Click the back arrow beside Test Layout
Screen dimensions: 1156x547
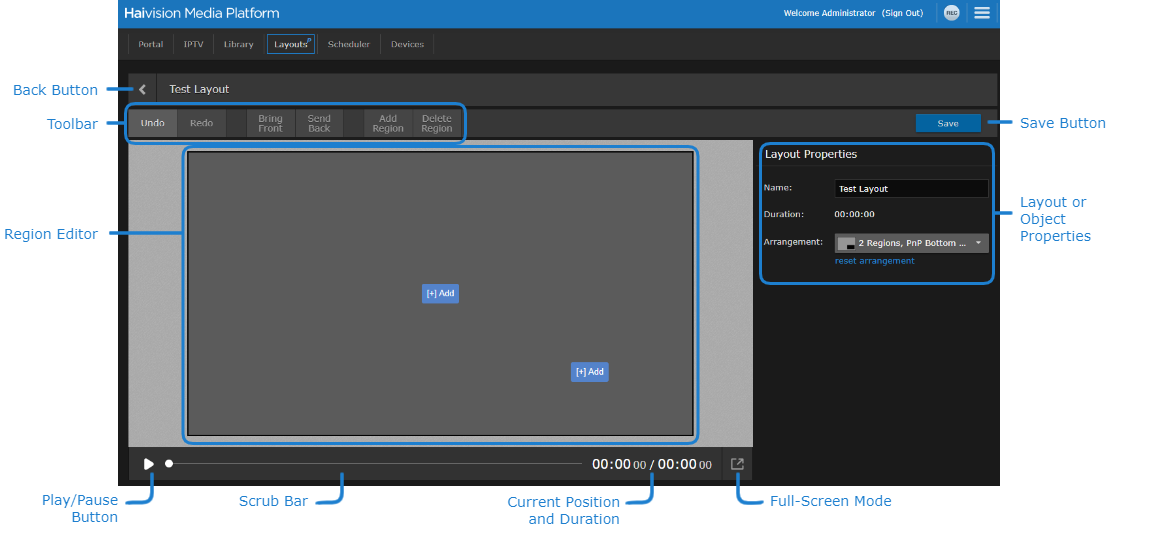(142, 89)
